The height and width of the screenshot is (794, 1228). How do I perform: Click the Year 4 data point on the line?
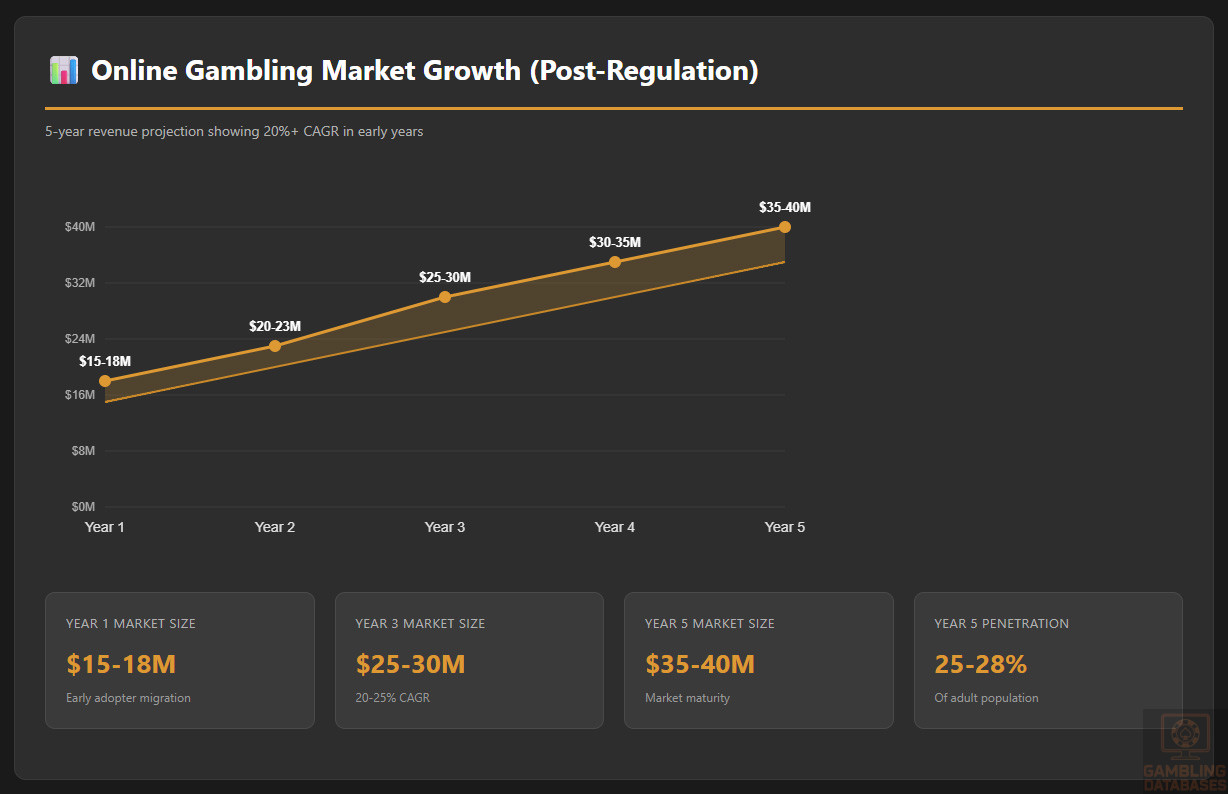tap(615, 262)
